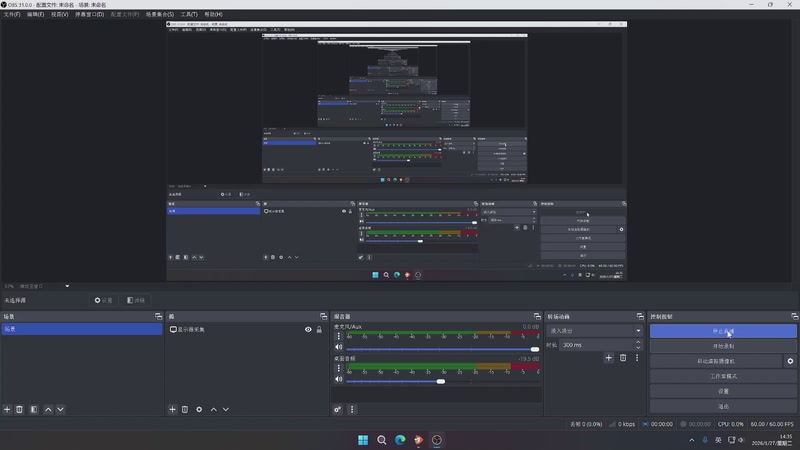Pop out the 转场动画 panel float icon
800x450 pixels.
[x=640, y=316]
